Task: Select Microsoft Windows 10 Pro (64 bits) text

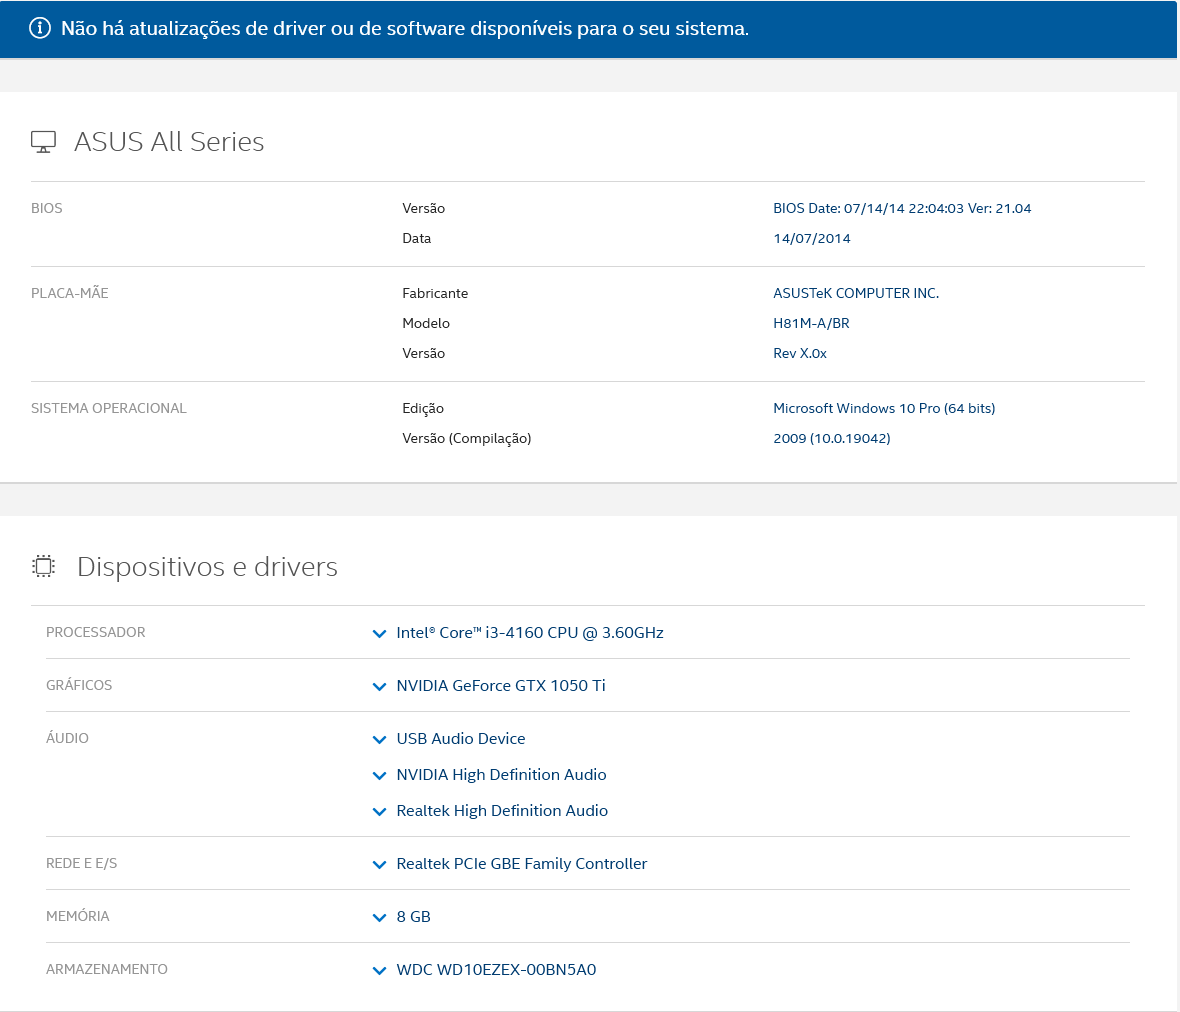Action: (884, 409)
